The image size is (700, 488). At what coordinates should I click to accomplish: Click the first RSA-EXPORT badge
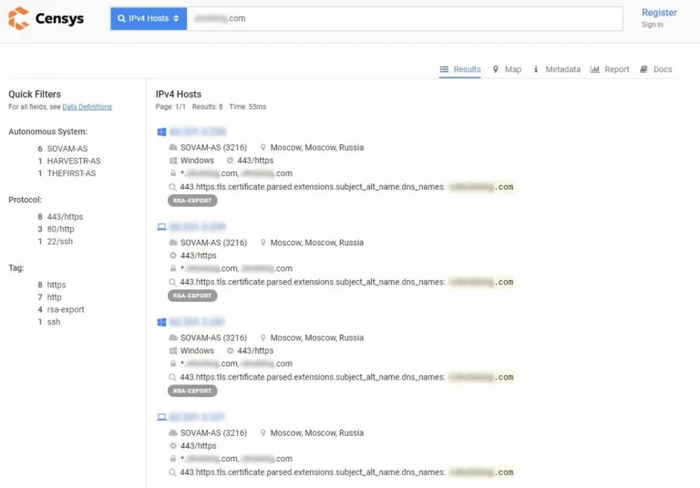tap(192, 201)
